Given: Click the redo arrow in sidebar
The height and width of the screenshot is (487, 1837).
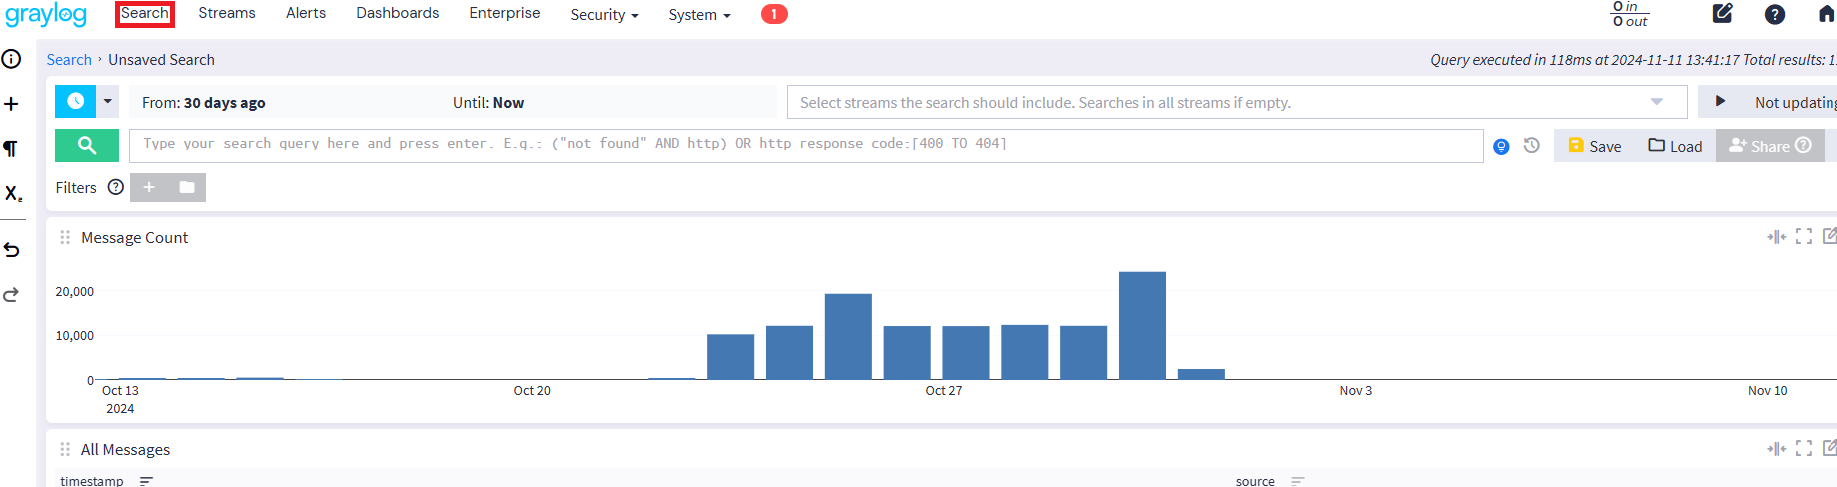Looking at the screenshot, I should pyautogui.click(x=12, y=295).
